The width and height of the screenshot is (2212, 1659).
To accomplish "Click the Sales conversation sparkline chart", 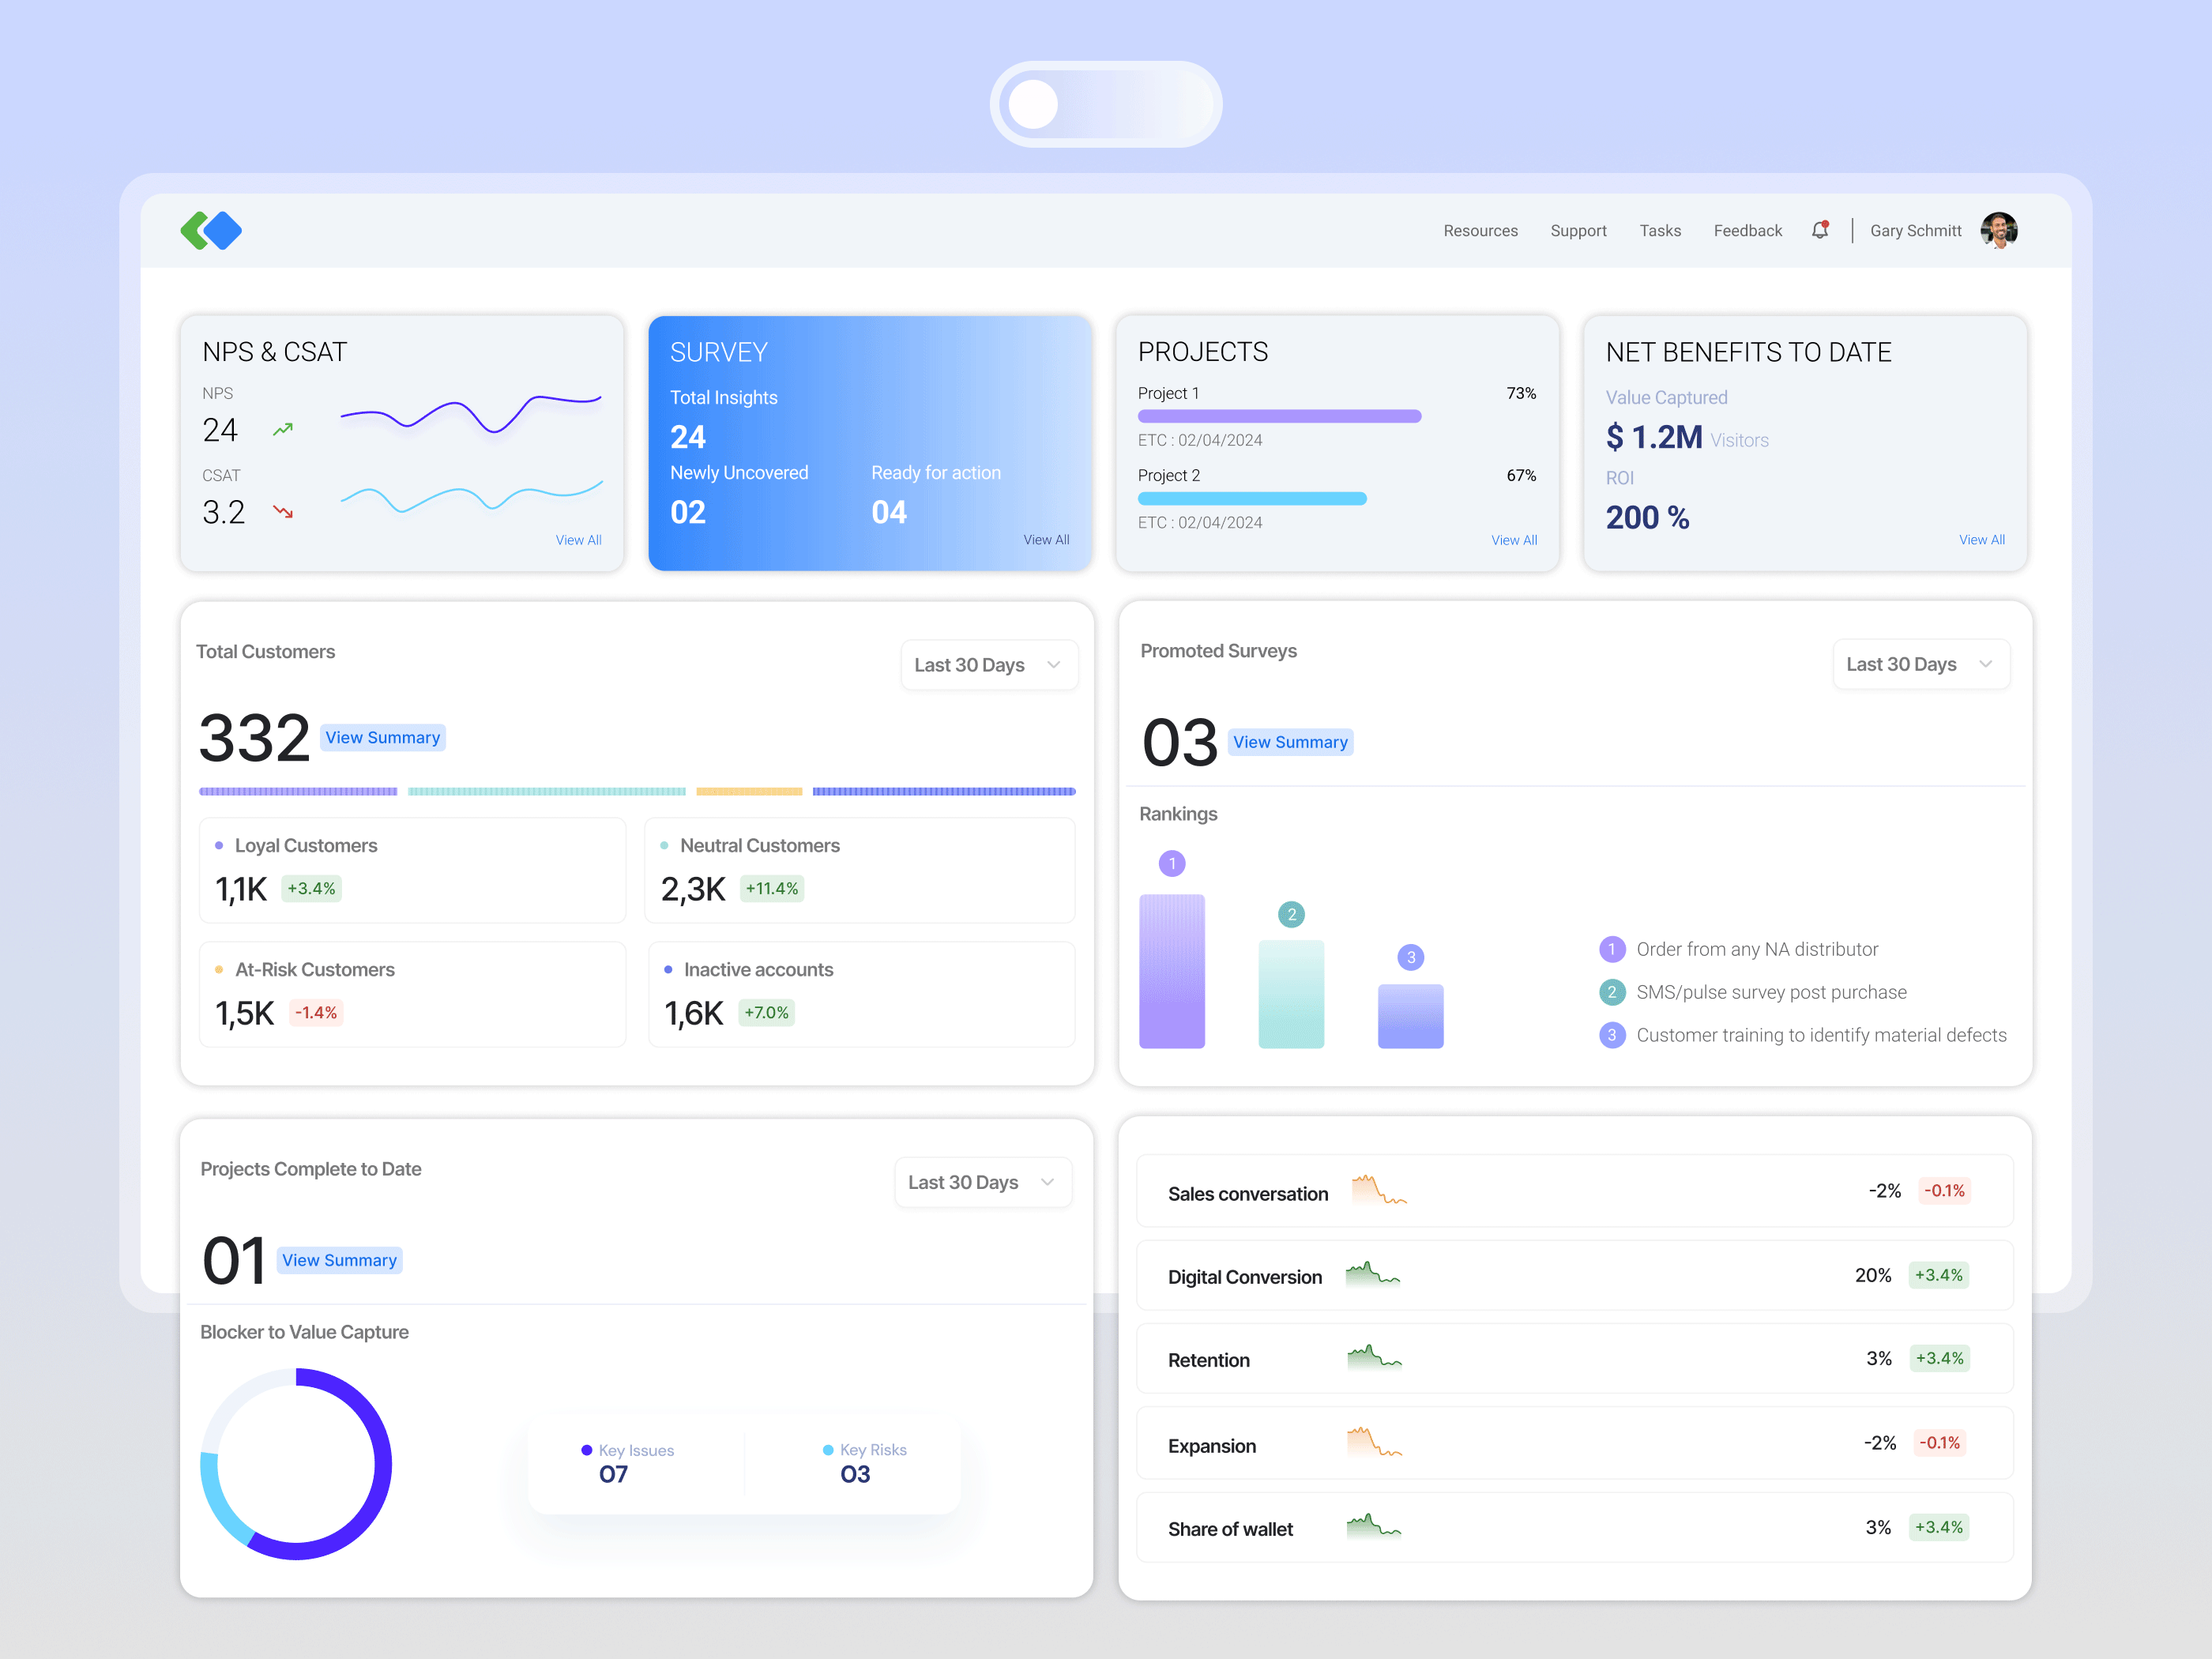I will click(1380, 1191).
